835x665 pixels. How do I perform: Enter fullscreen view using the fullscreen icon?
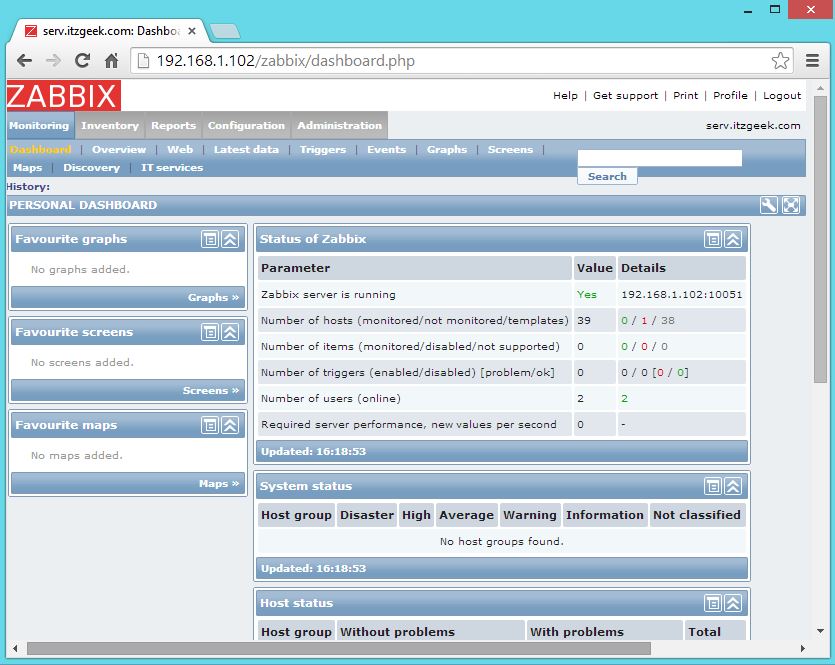pos(790,205)
